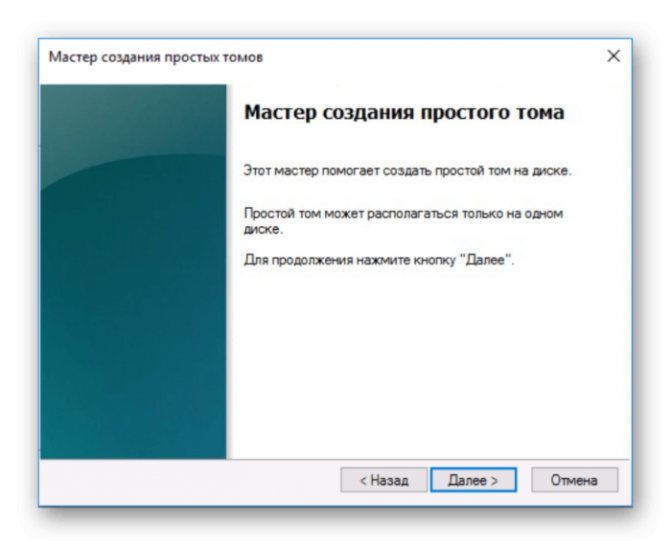Click the "Далее >" button
The width and height of the screenshot is (671, 546).
(473, 480)
